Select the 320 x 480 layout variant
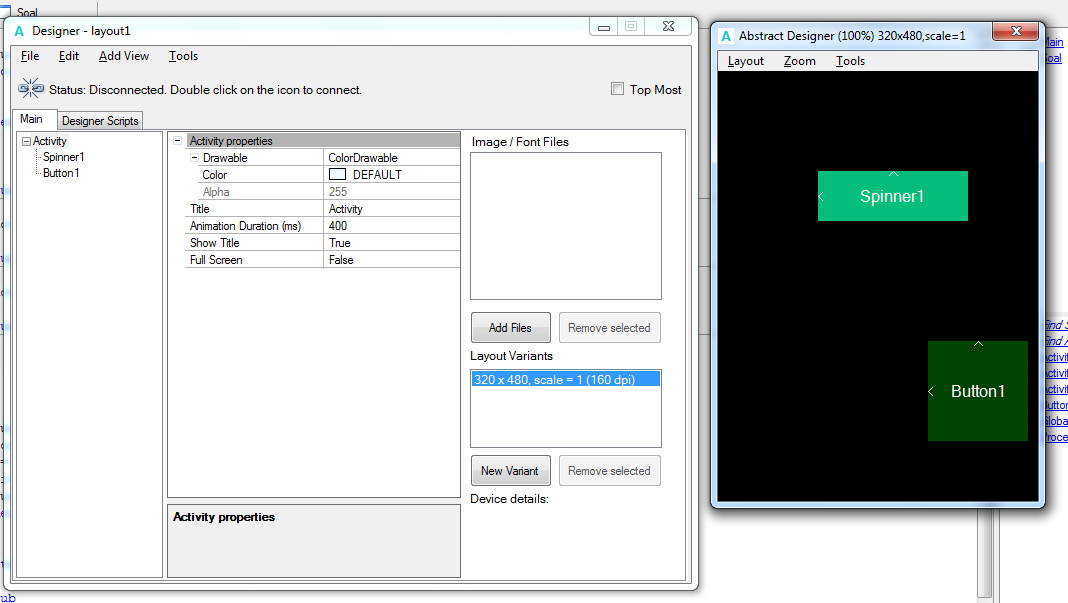Screen dimensions: 1068x603 click(x=565, y=379)
